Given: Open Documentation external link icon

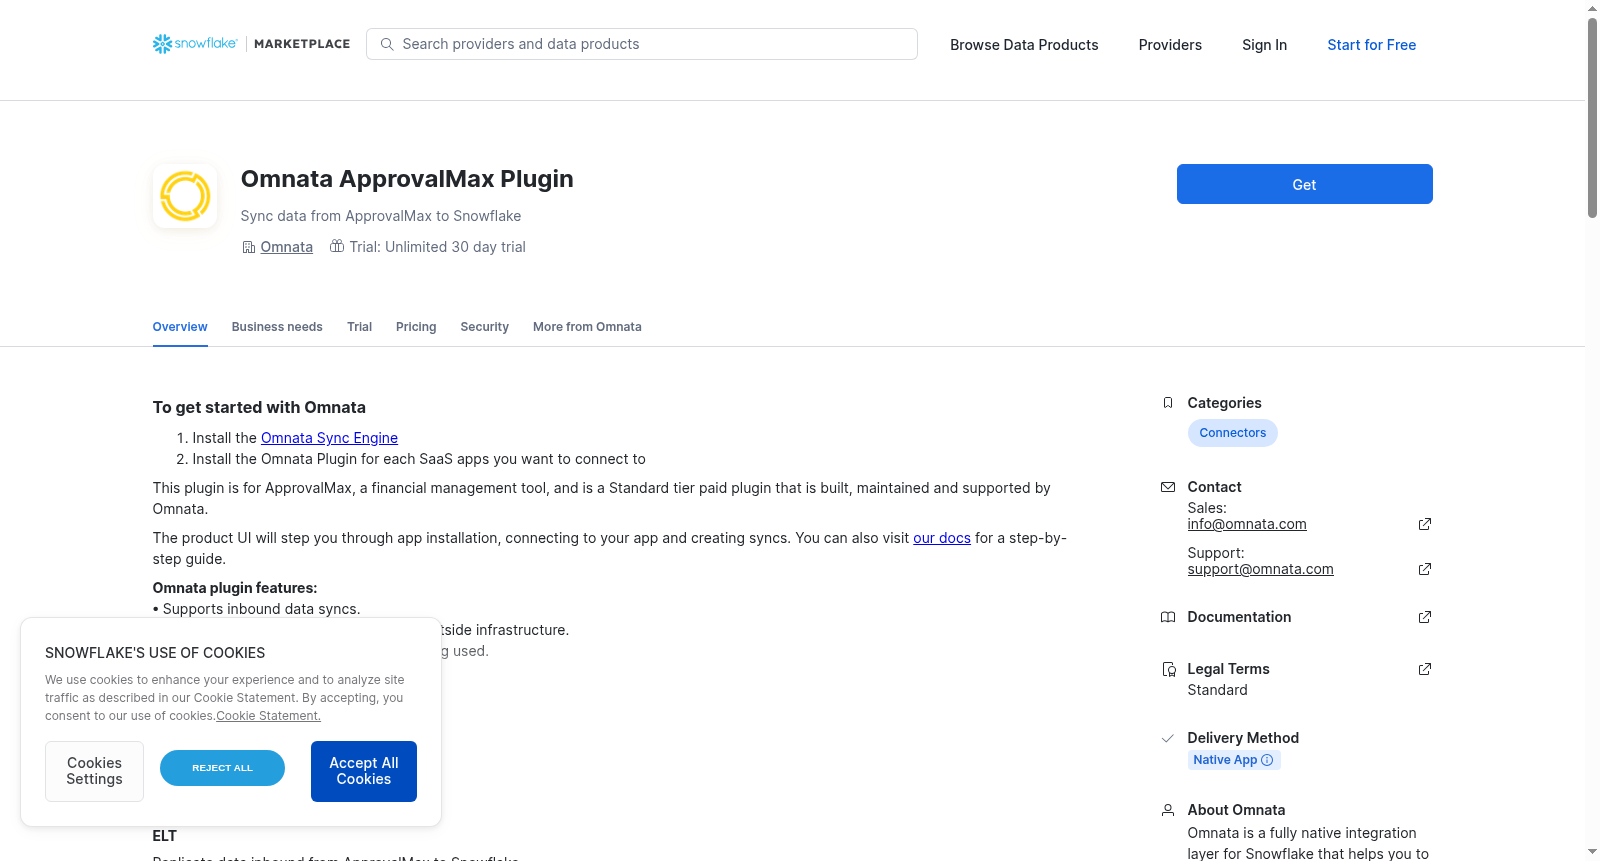Looking at the screenshot, I should tap(1425, 617).
